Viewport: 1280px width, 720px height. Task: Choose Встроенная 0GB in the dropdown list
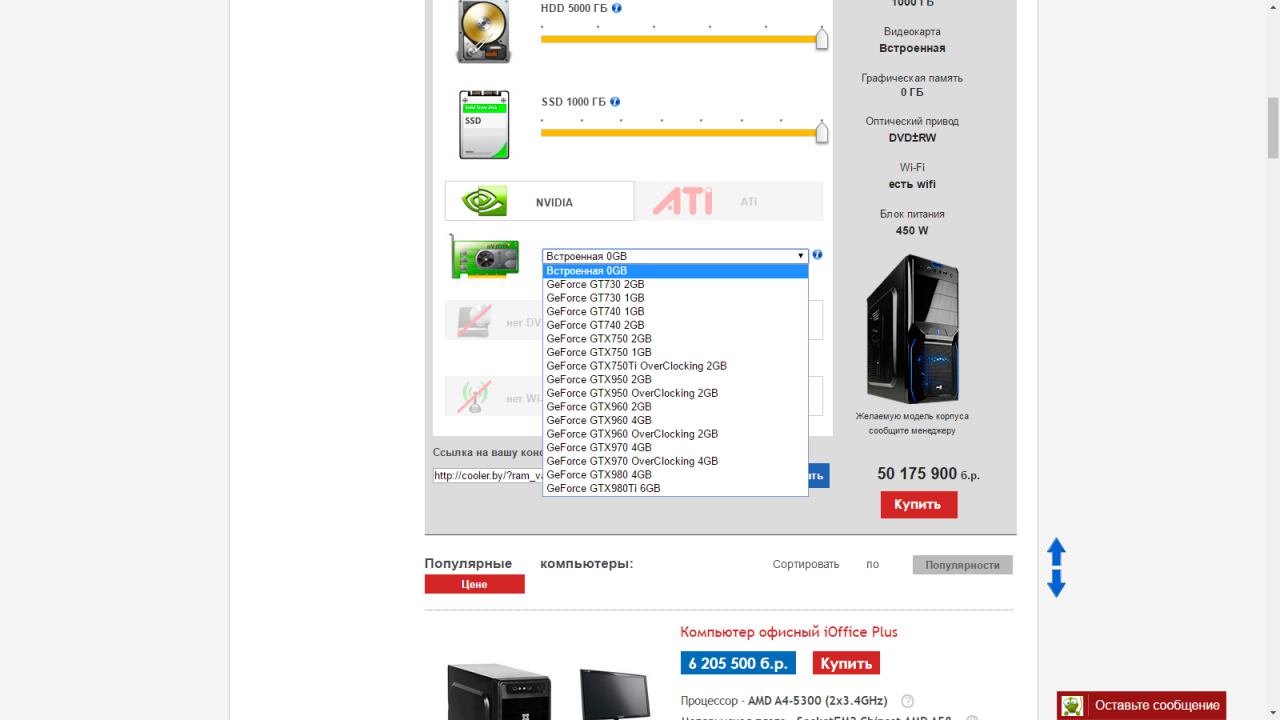pyautogui.click(x=675, y=271)
